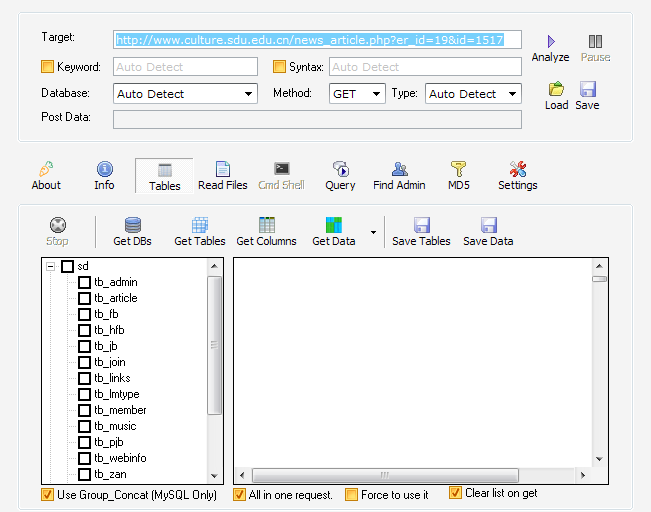
Task: Select tb_hfb table row
Action: tap(109, 330)
